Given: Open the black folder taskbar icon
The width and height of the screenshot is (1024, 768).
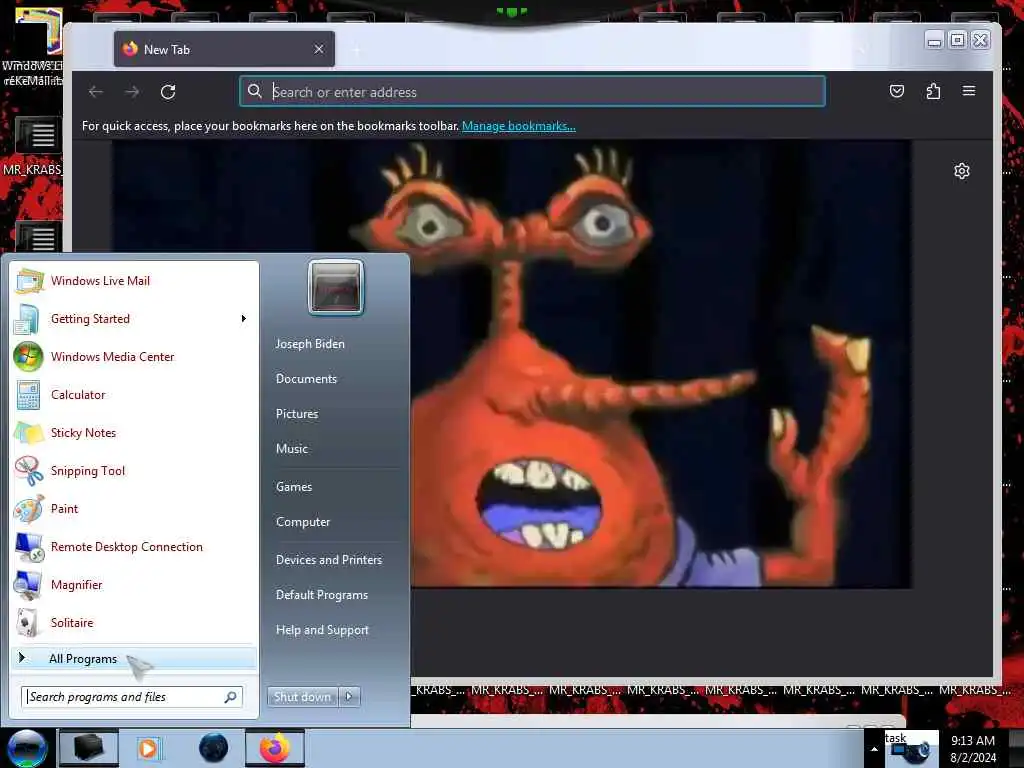Looking at the screenshot, I should [88, 748].
